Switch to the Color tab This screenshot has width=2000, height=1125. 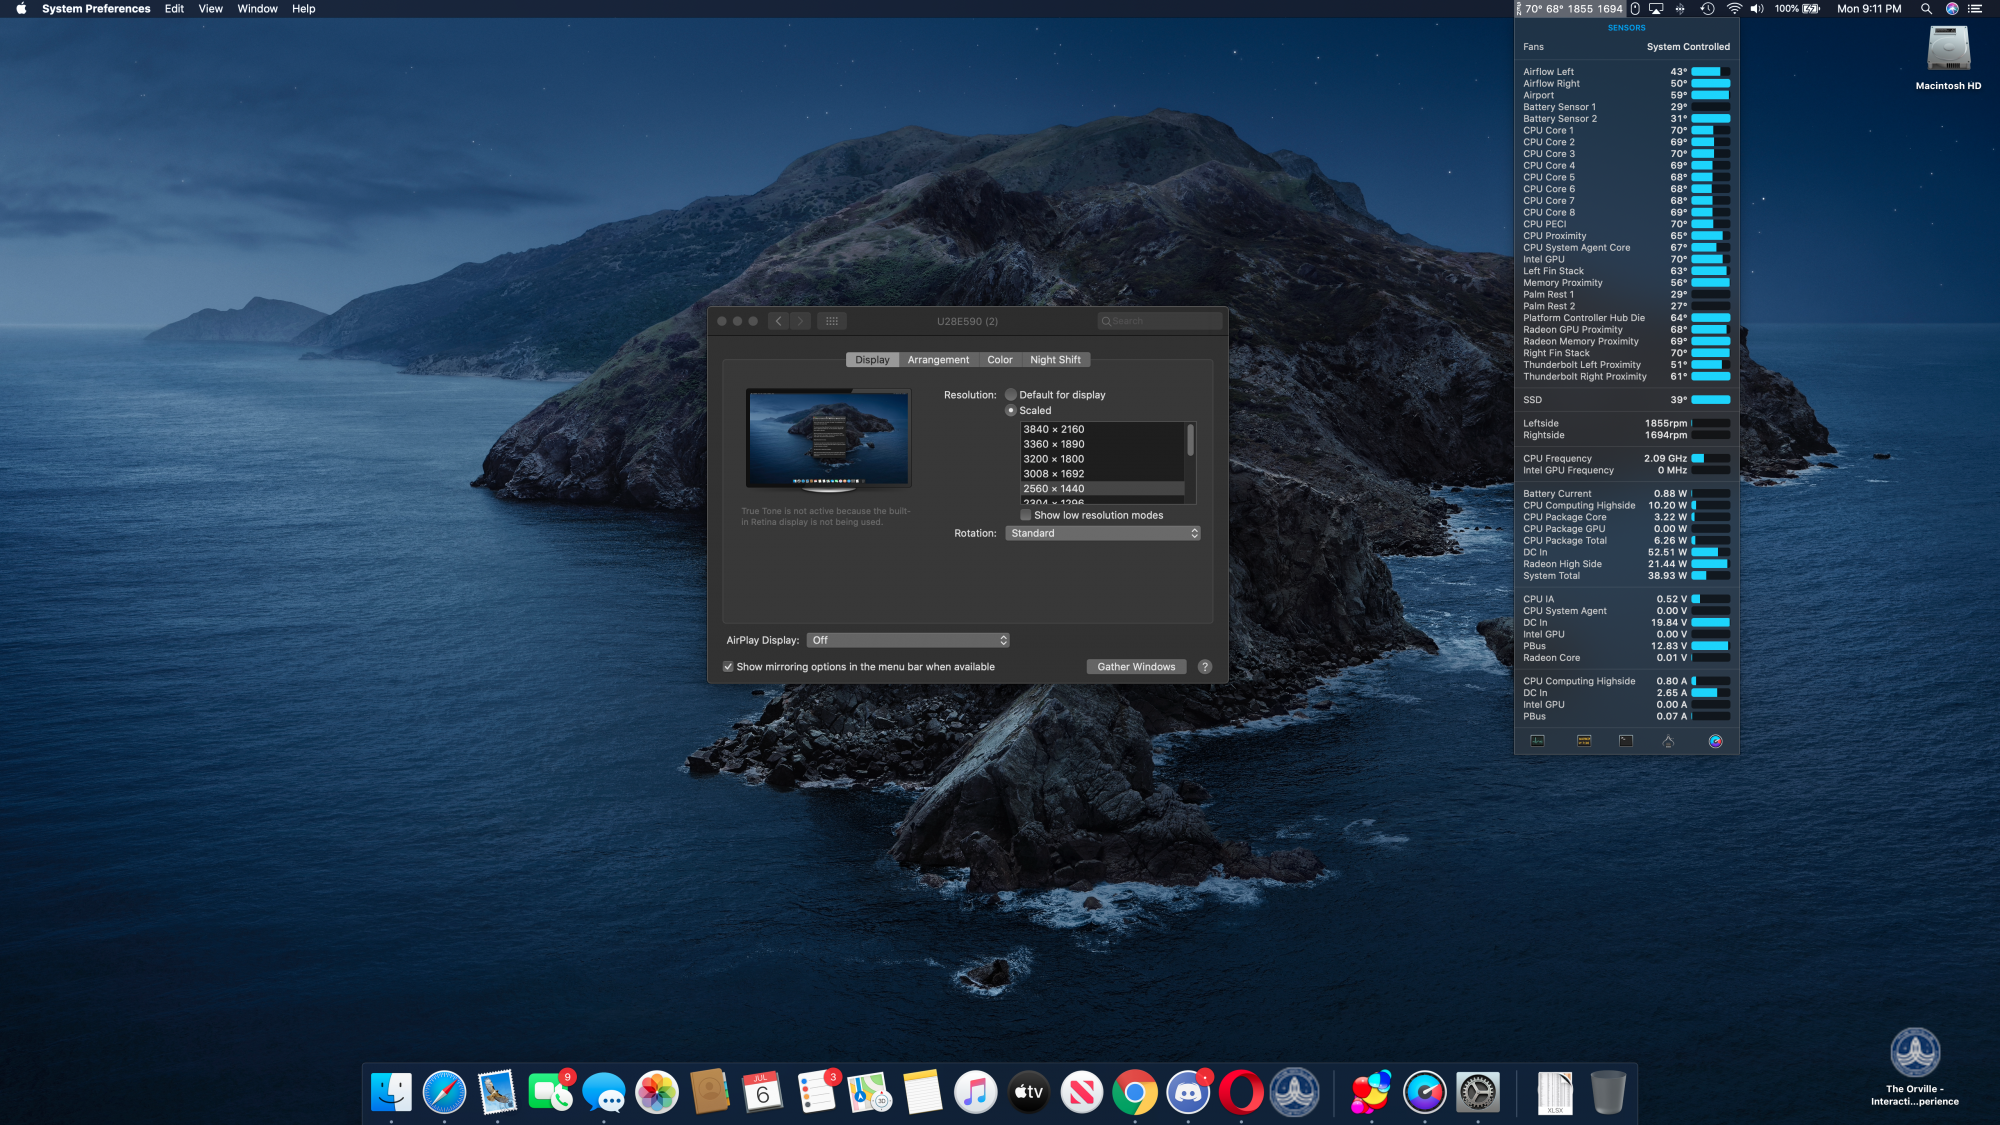point(999,360)
